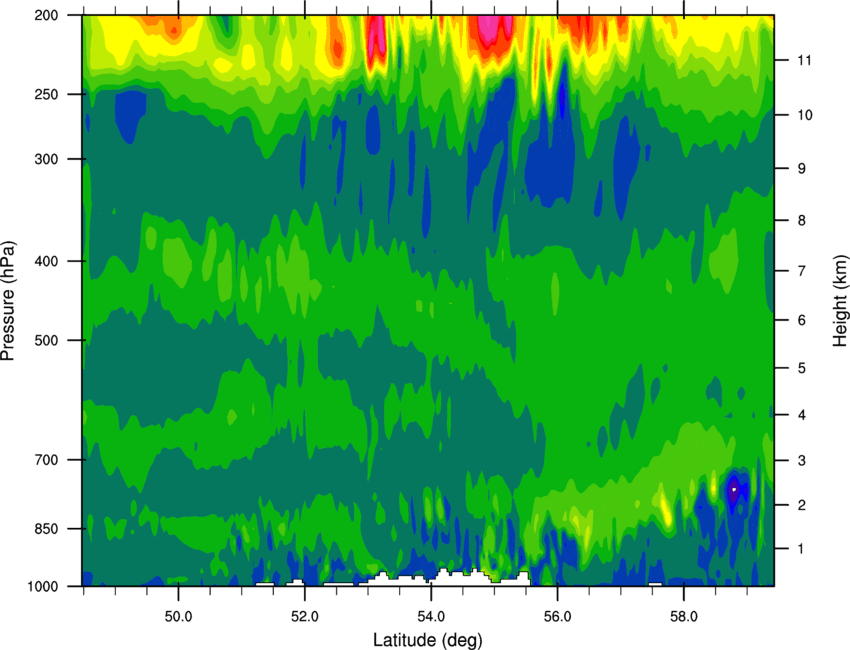Image resolution: width=850 pixels, height=650 pixels.
Task: Select the 50.0 latitude tick label
Action: pos(178,617)
